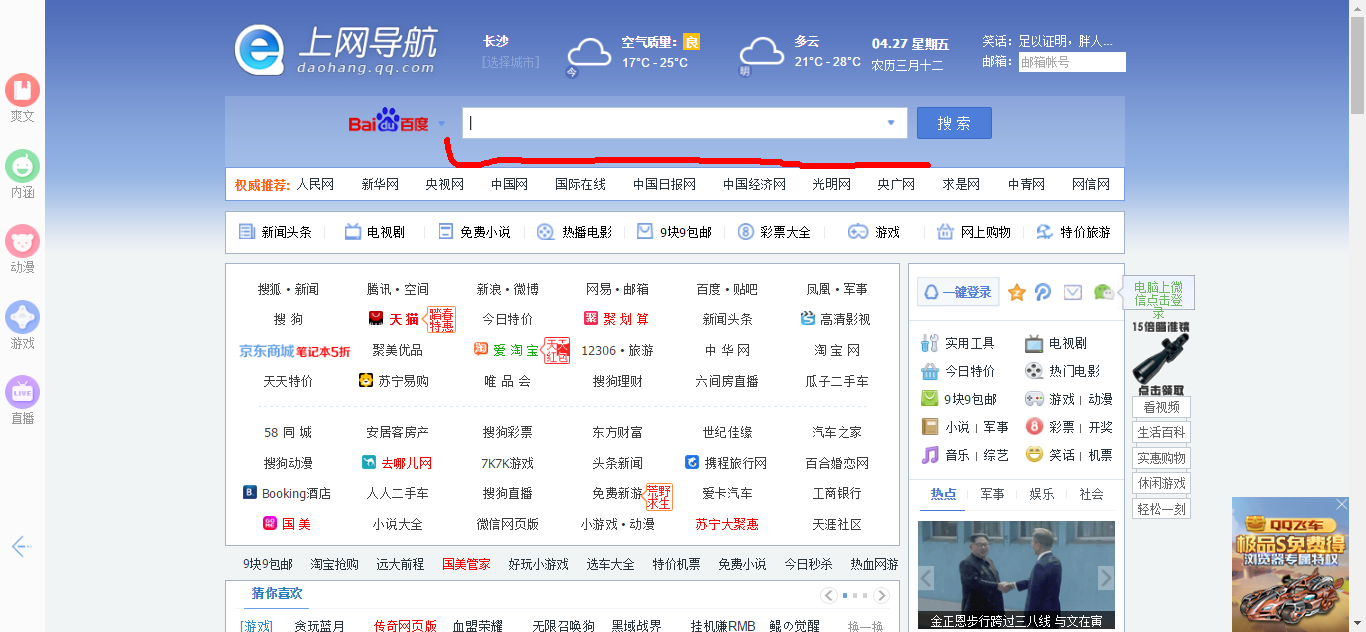
Task: Open the 工商银行 link
Action: [837, 493]
